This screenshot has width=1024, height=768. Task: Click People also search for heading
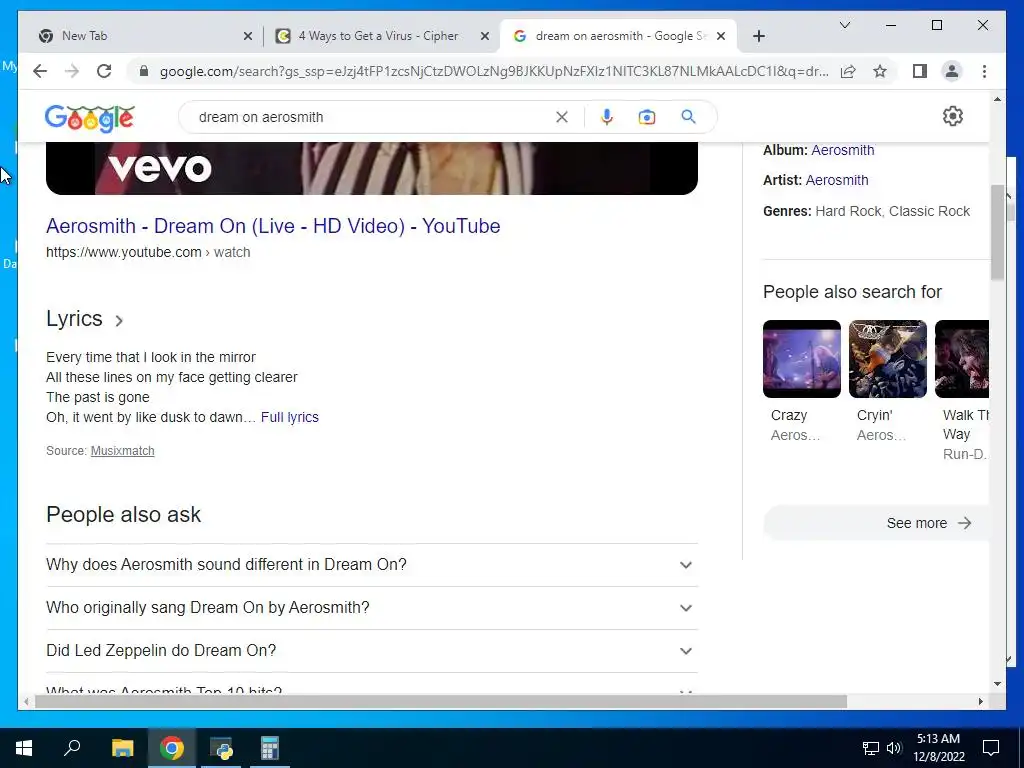click(x=852, y=292)
